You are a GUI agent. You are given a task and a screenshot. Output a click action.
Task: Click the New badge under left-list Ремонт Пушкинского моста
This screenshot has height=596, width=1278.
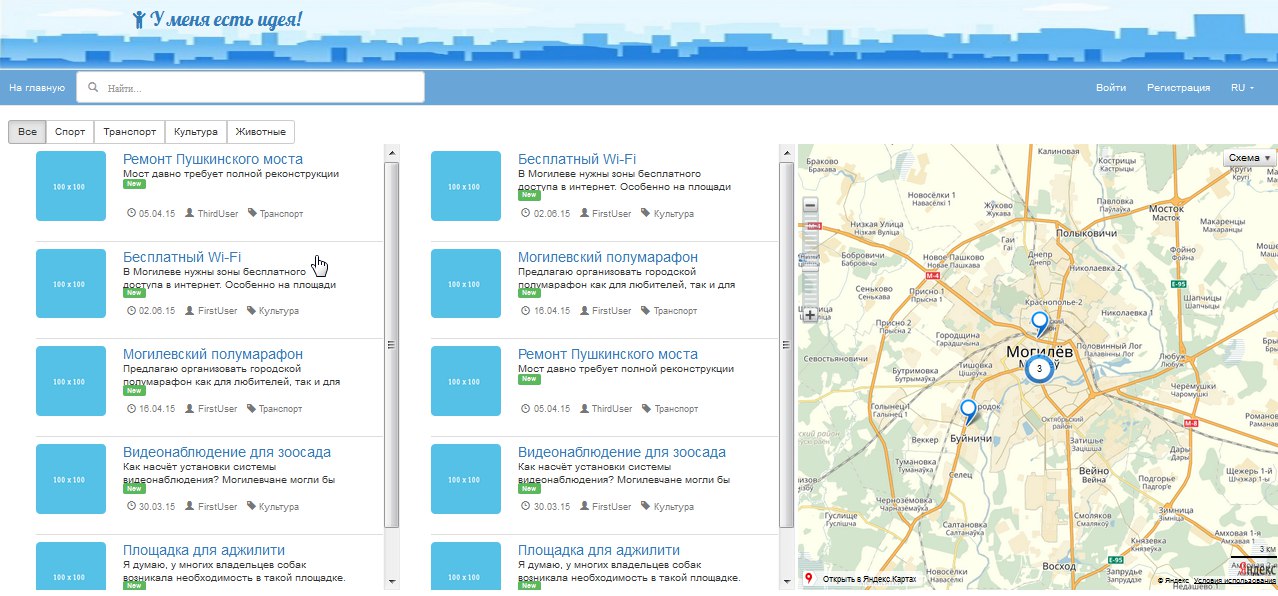click(134, 185)
